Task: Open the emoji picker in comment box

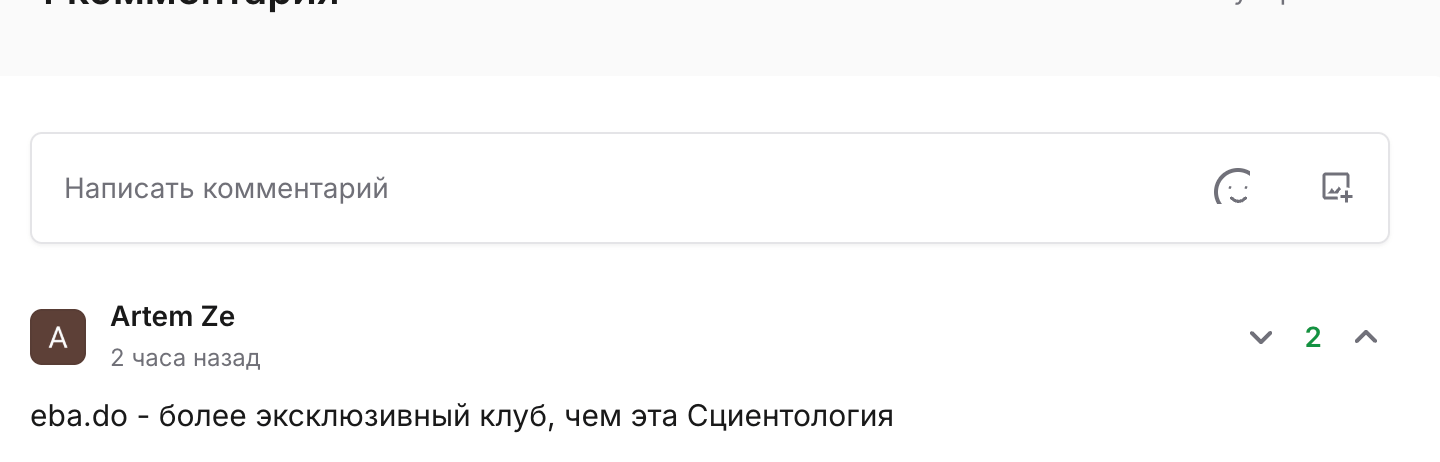Action: click(1233, 187)
